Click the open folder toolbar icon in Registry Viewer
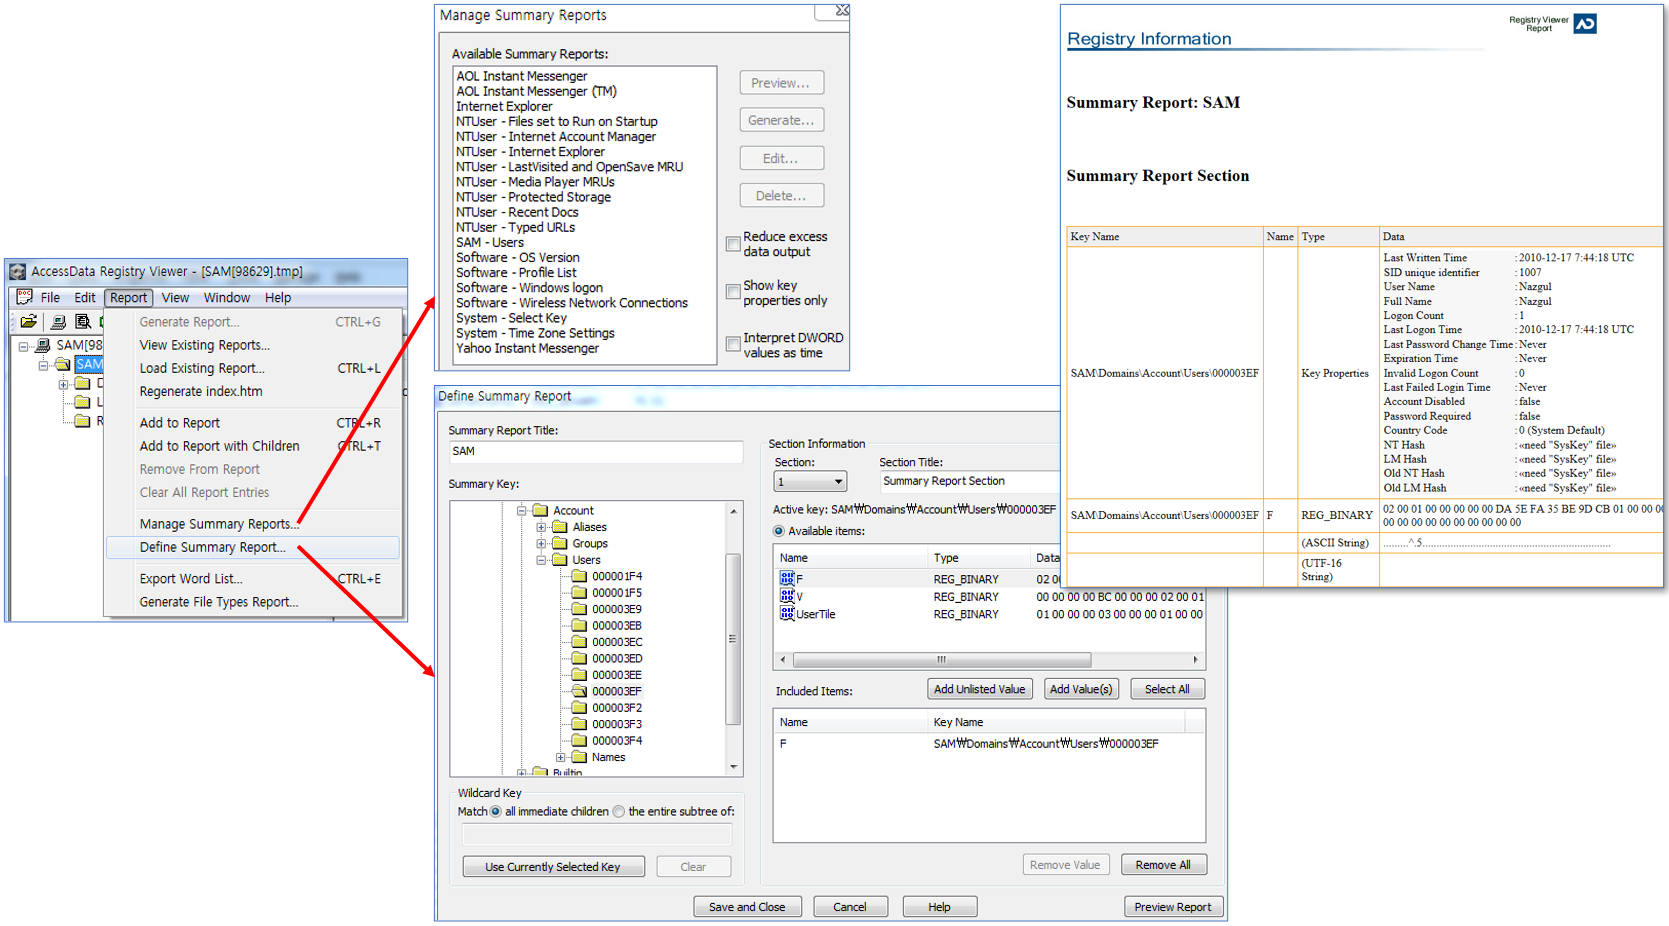 point(28,322)
